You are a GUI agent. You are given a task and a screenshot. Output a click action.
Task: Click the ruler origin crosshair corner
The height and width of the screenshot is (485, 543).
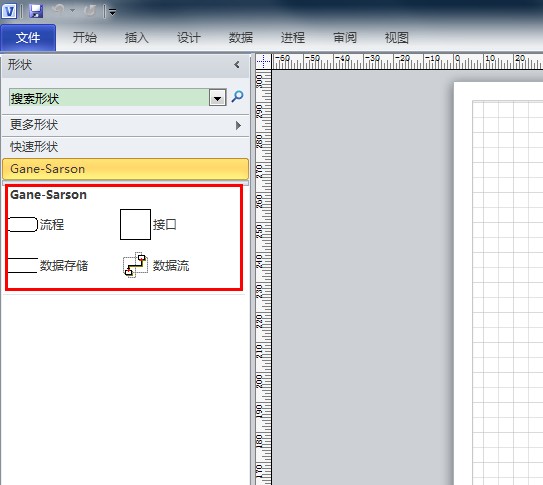(x=264, y=62)
